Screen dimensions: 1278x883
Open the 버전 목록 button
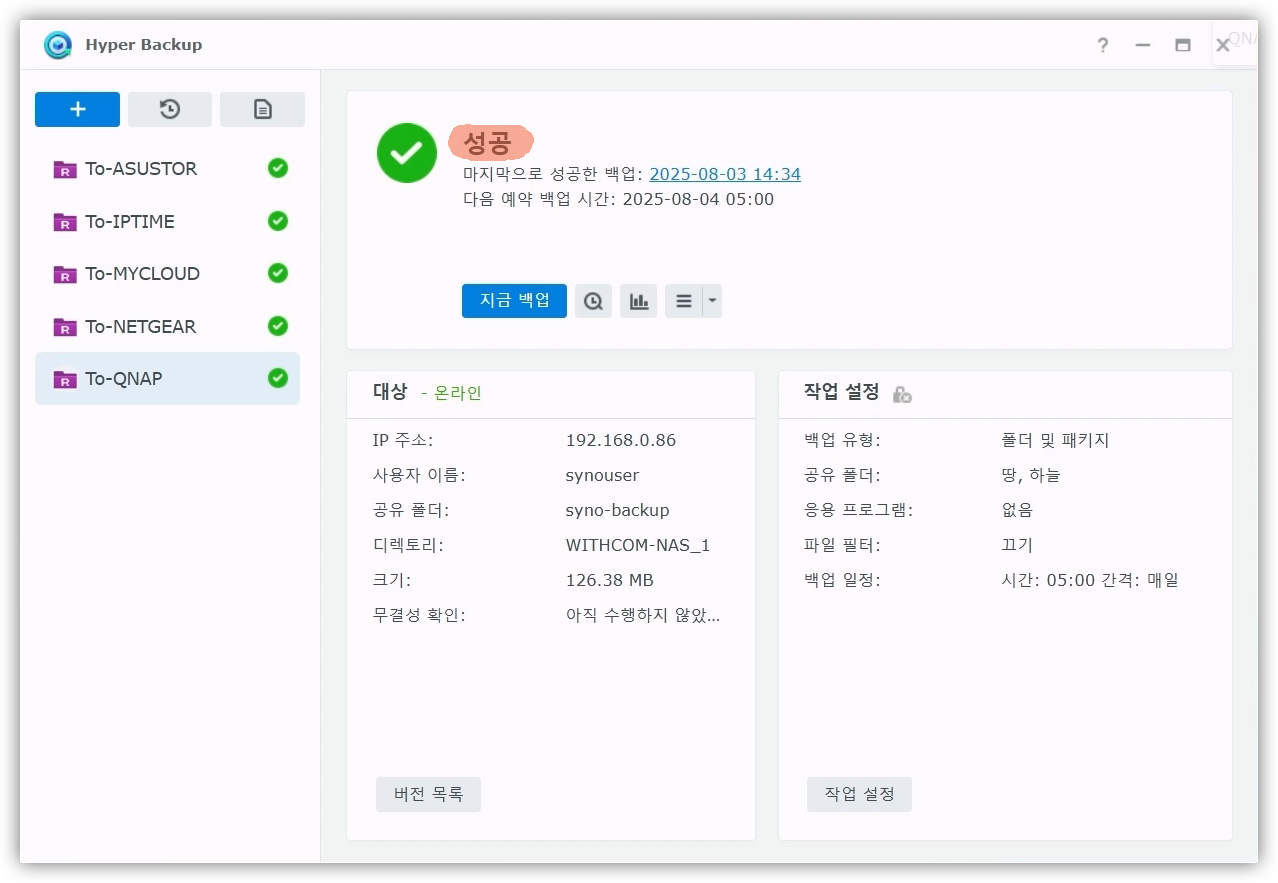click(x=428, y=795)
